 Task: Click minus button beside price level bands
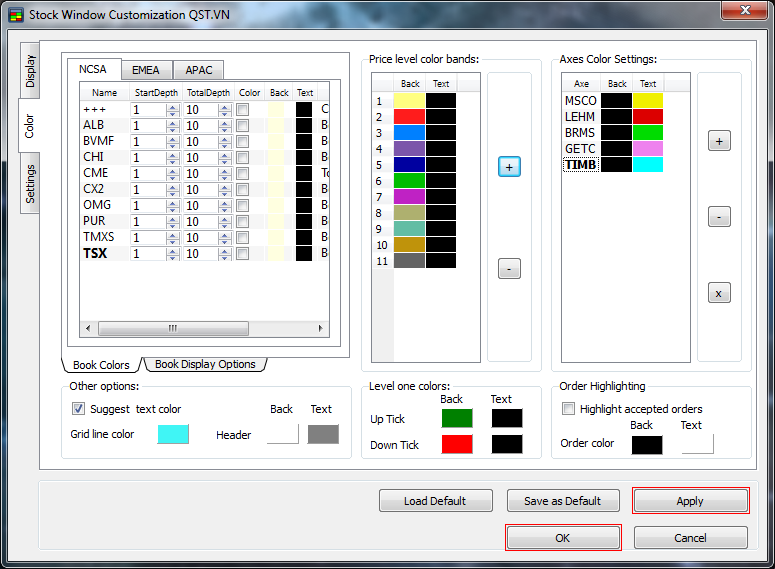pos(509,268)
